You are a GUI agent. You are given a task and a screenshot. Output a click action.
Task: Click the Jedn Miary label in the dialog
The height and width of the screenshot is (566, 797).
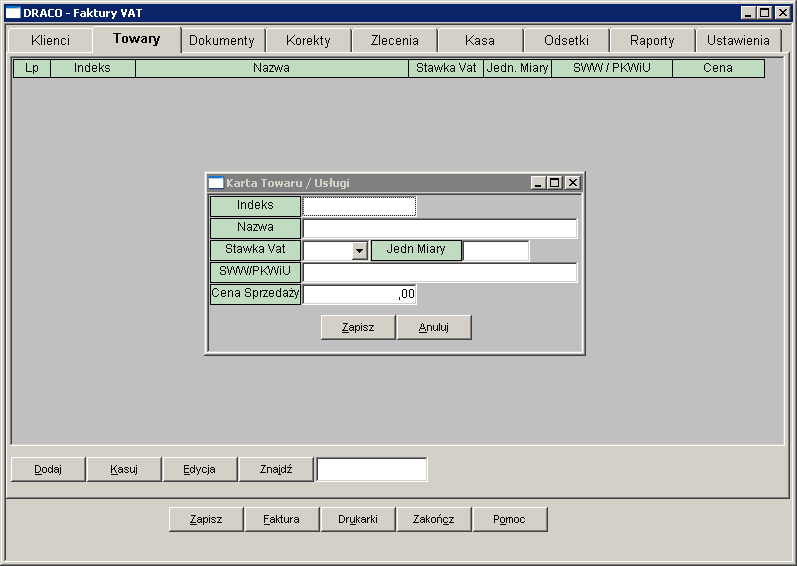click(416, 250)
